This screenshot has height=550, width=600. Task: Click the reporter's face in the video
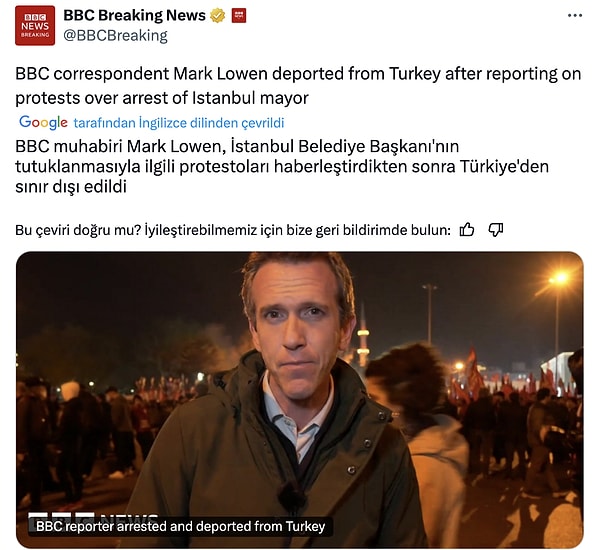coord(300,322)
